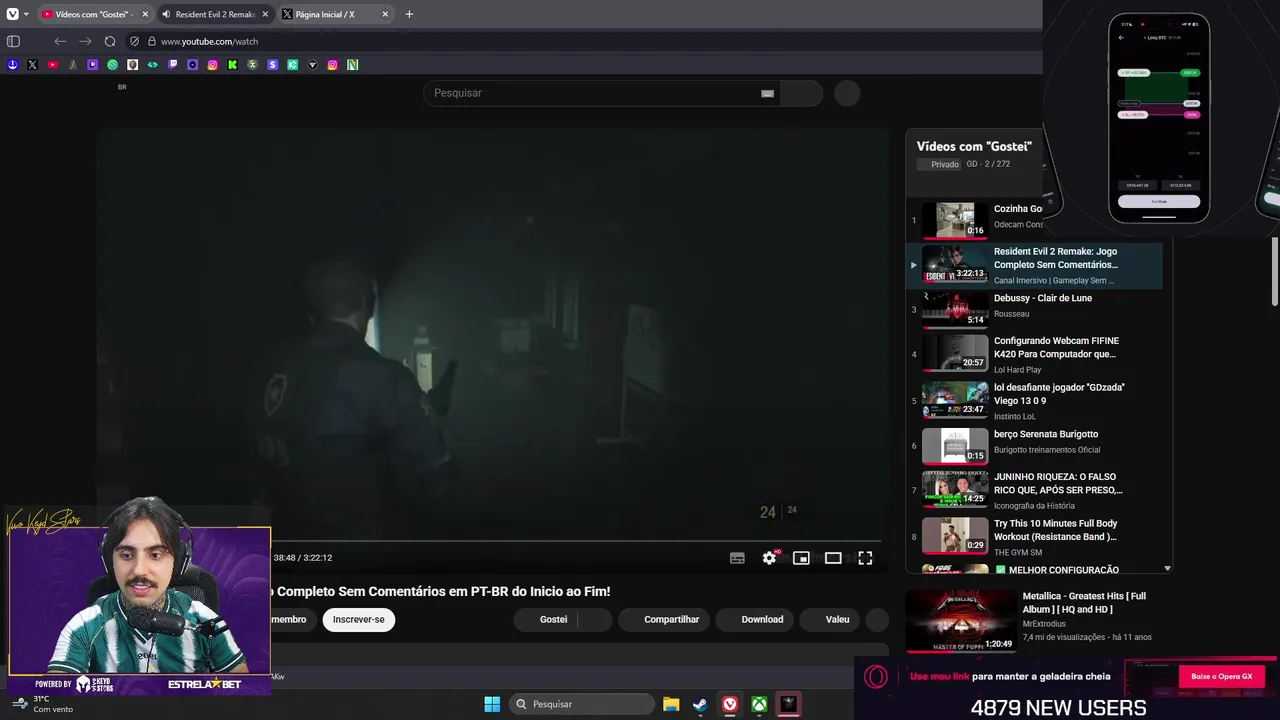The height and width of the screenshot is (720, 1280).
Task: Open the green N bookmark icon
Action: [352, 64]
